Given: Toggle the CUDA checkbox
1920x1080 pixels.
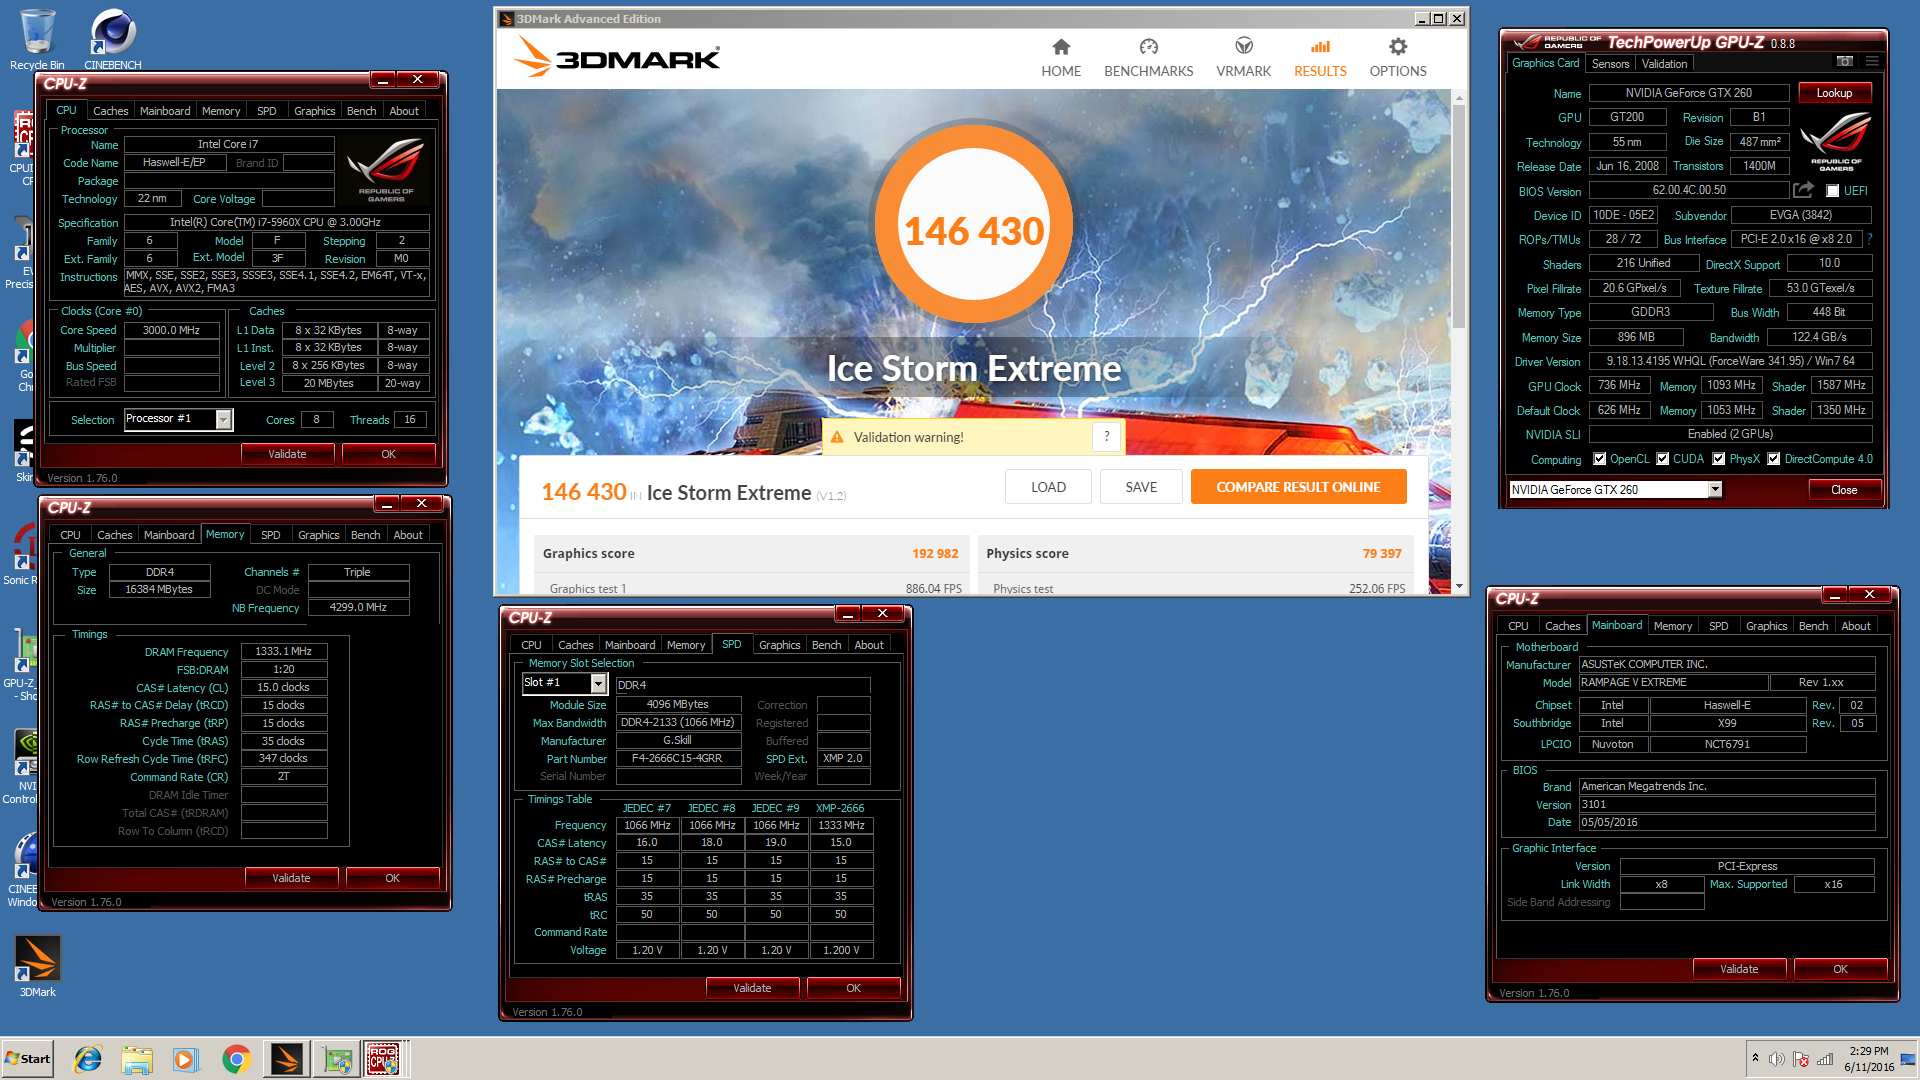Looking at the screenshot, I should [x=1663, y=459].
